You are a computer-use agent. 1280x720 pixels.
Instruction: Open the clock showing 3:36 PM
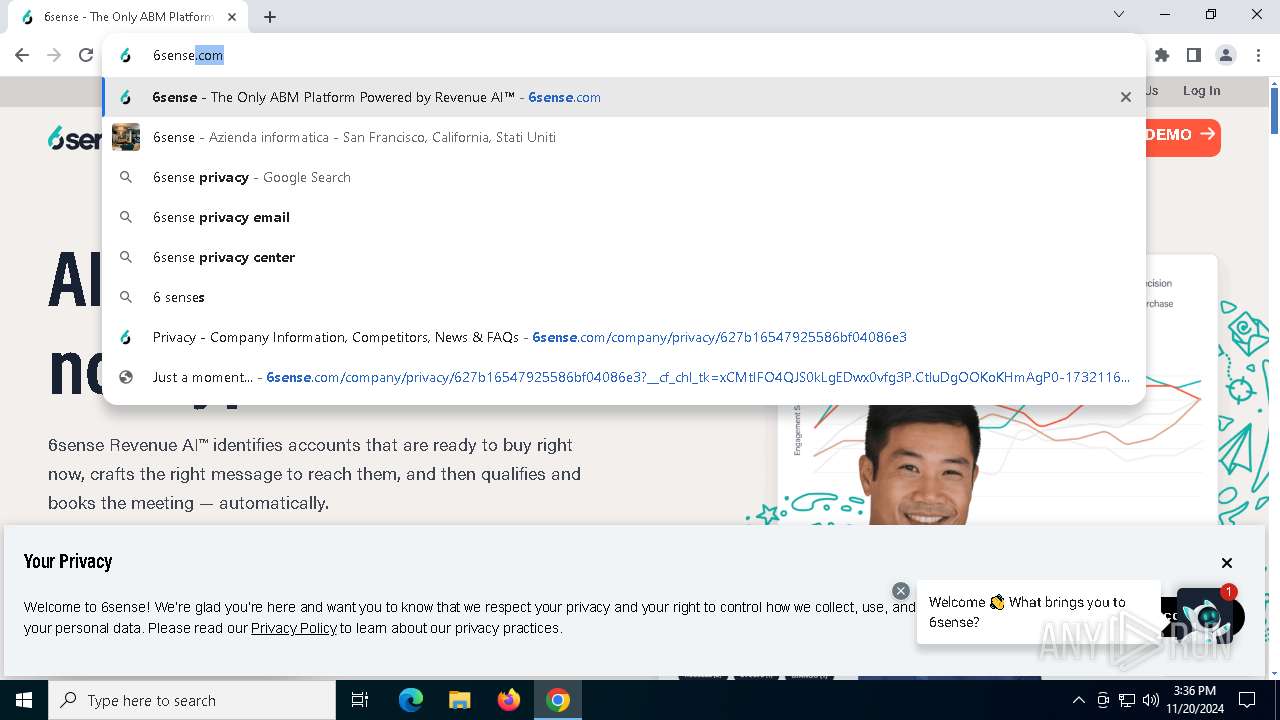(1194, 700)
